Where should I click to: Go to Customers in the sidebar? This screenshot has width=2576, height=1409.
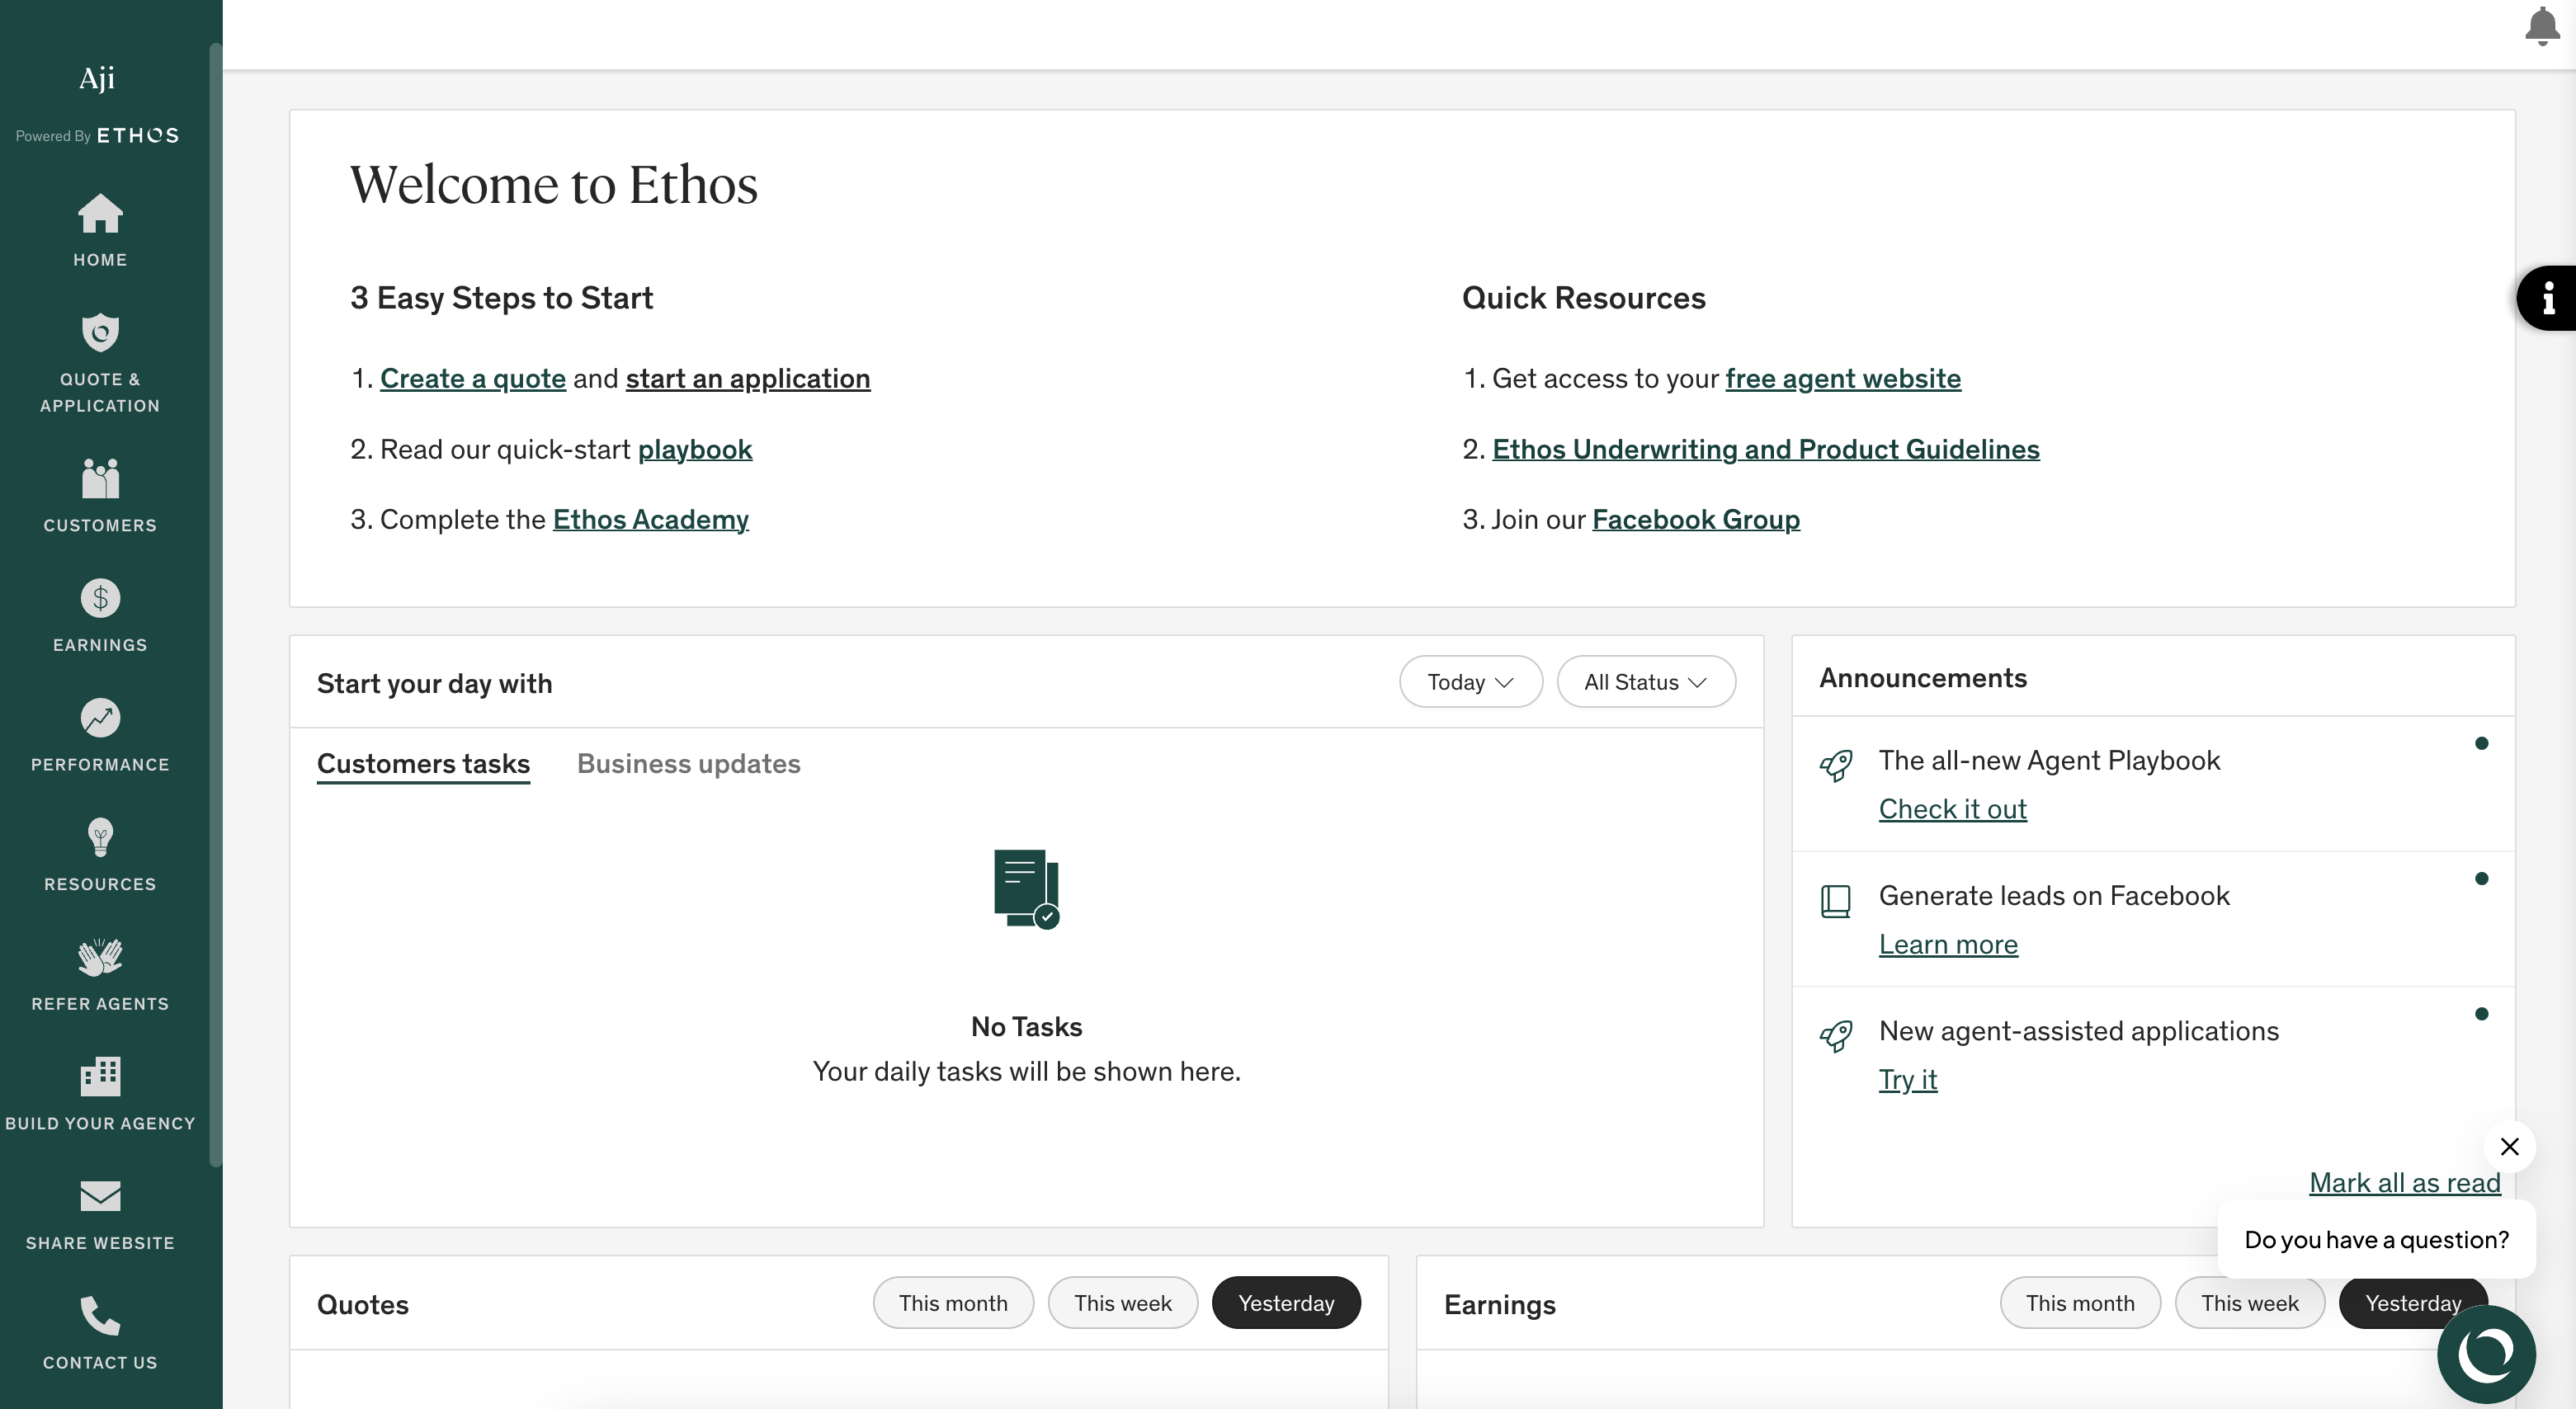[100, 496]
